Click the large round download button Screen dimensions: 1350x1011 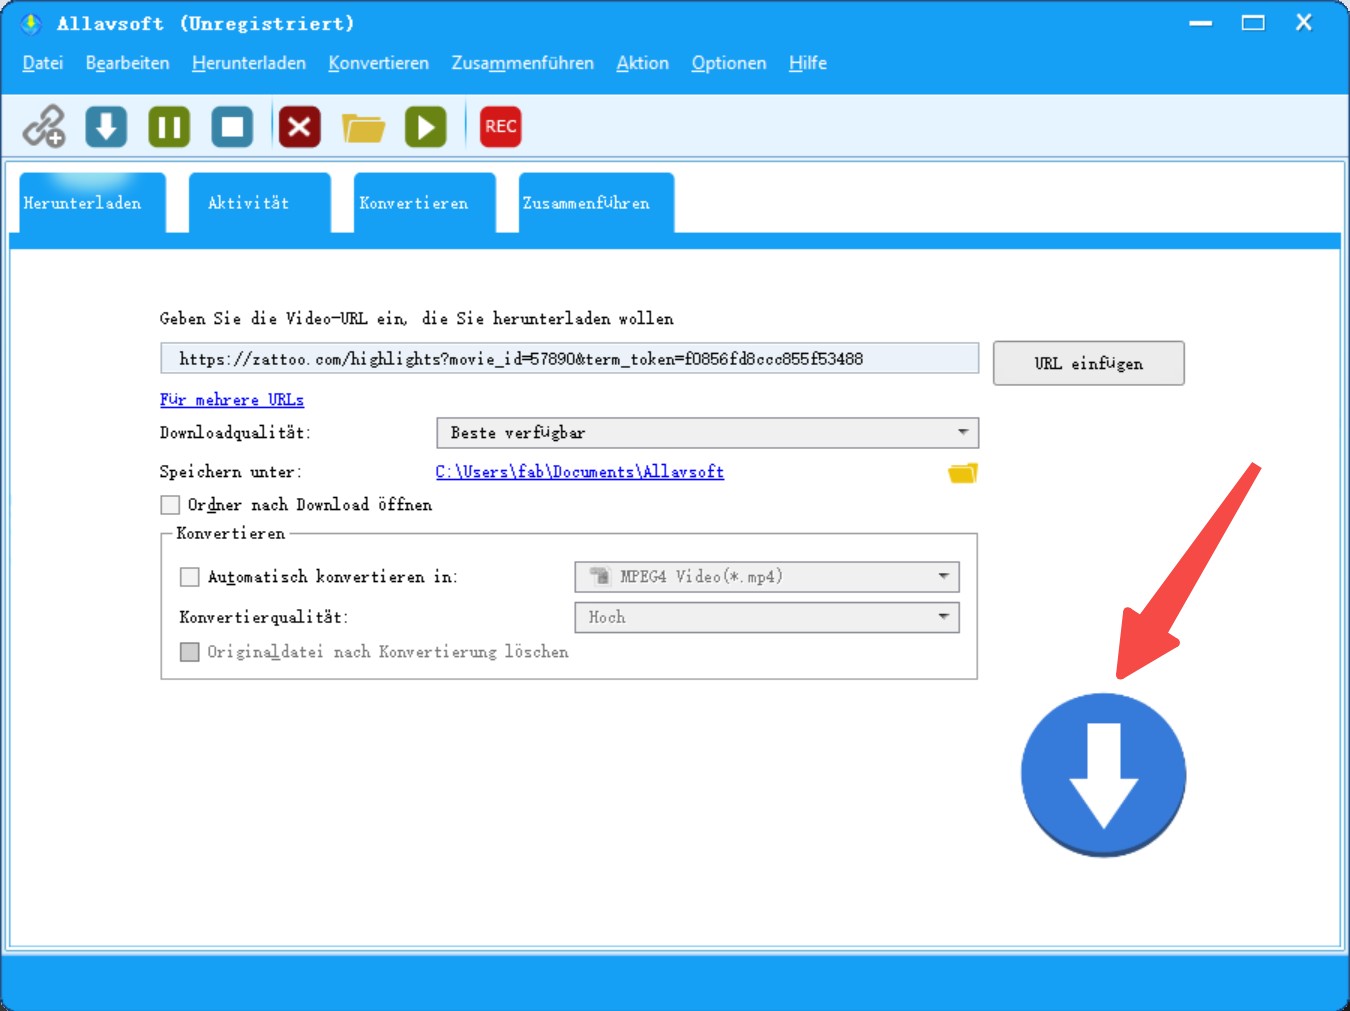pos(1104,775)
